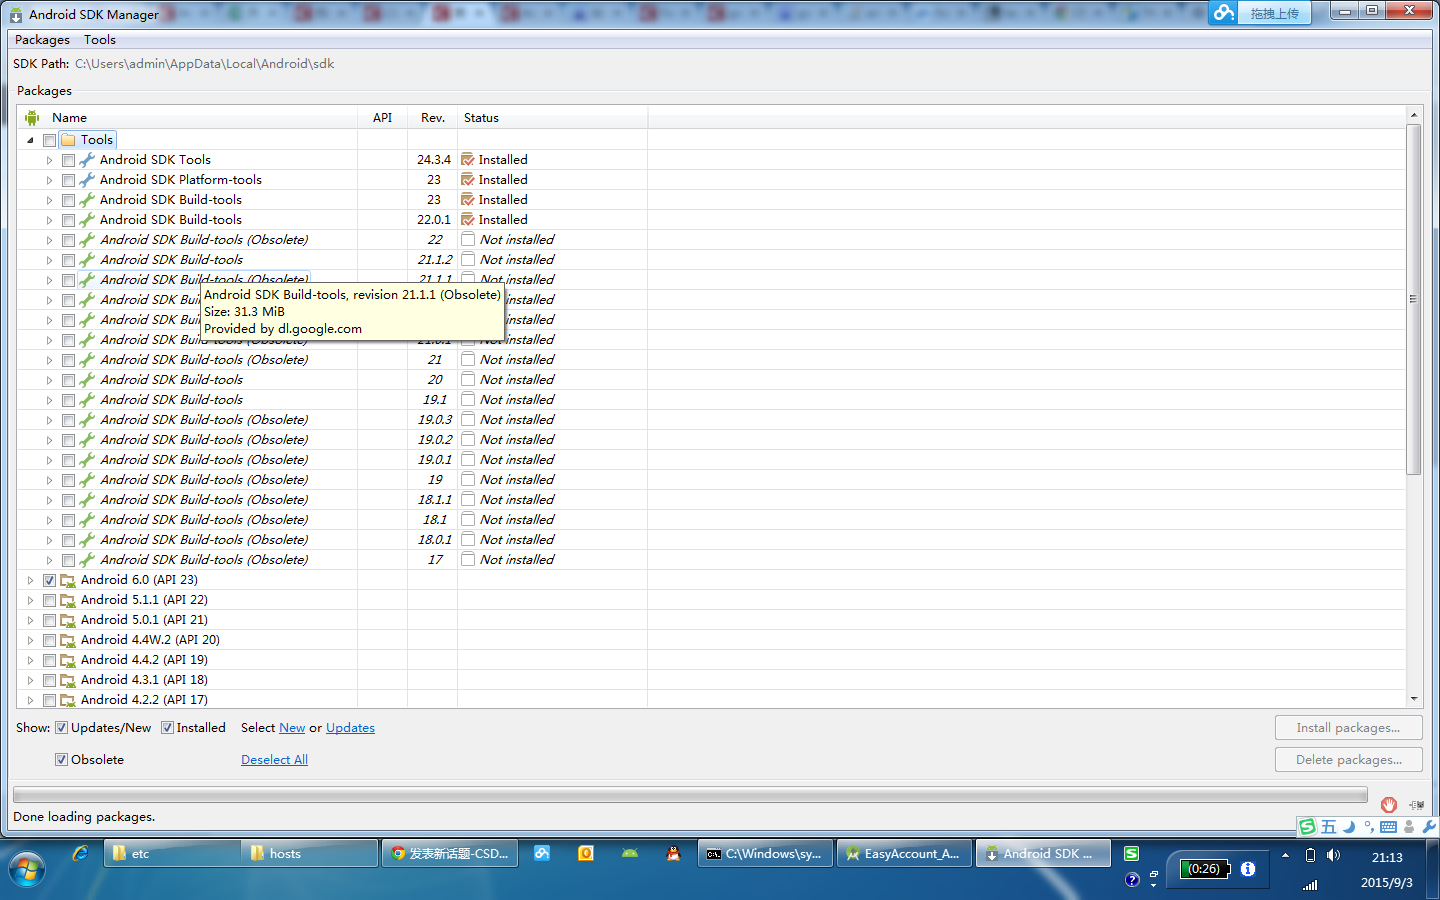
Task: Click the volume speaker tray icon
Action: pos(1333,856)
